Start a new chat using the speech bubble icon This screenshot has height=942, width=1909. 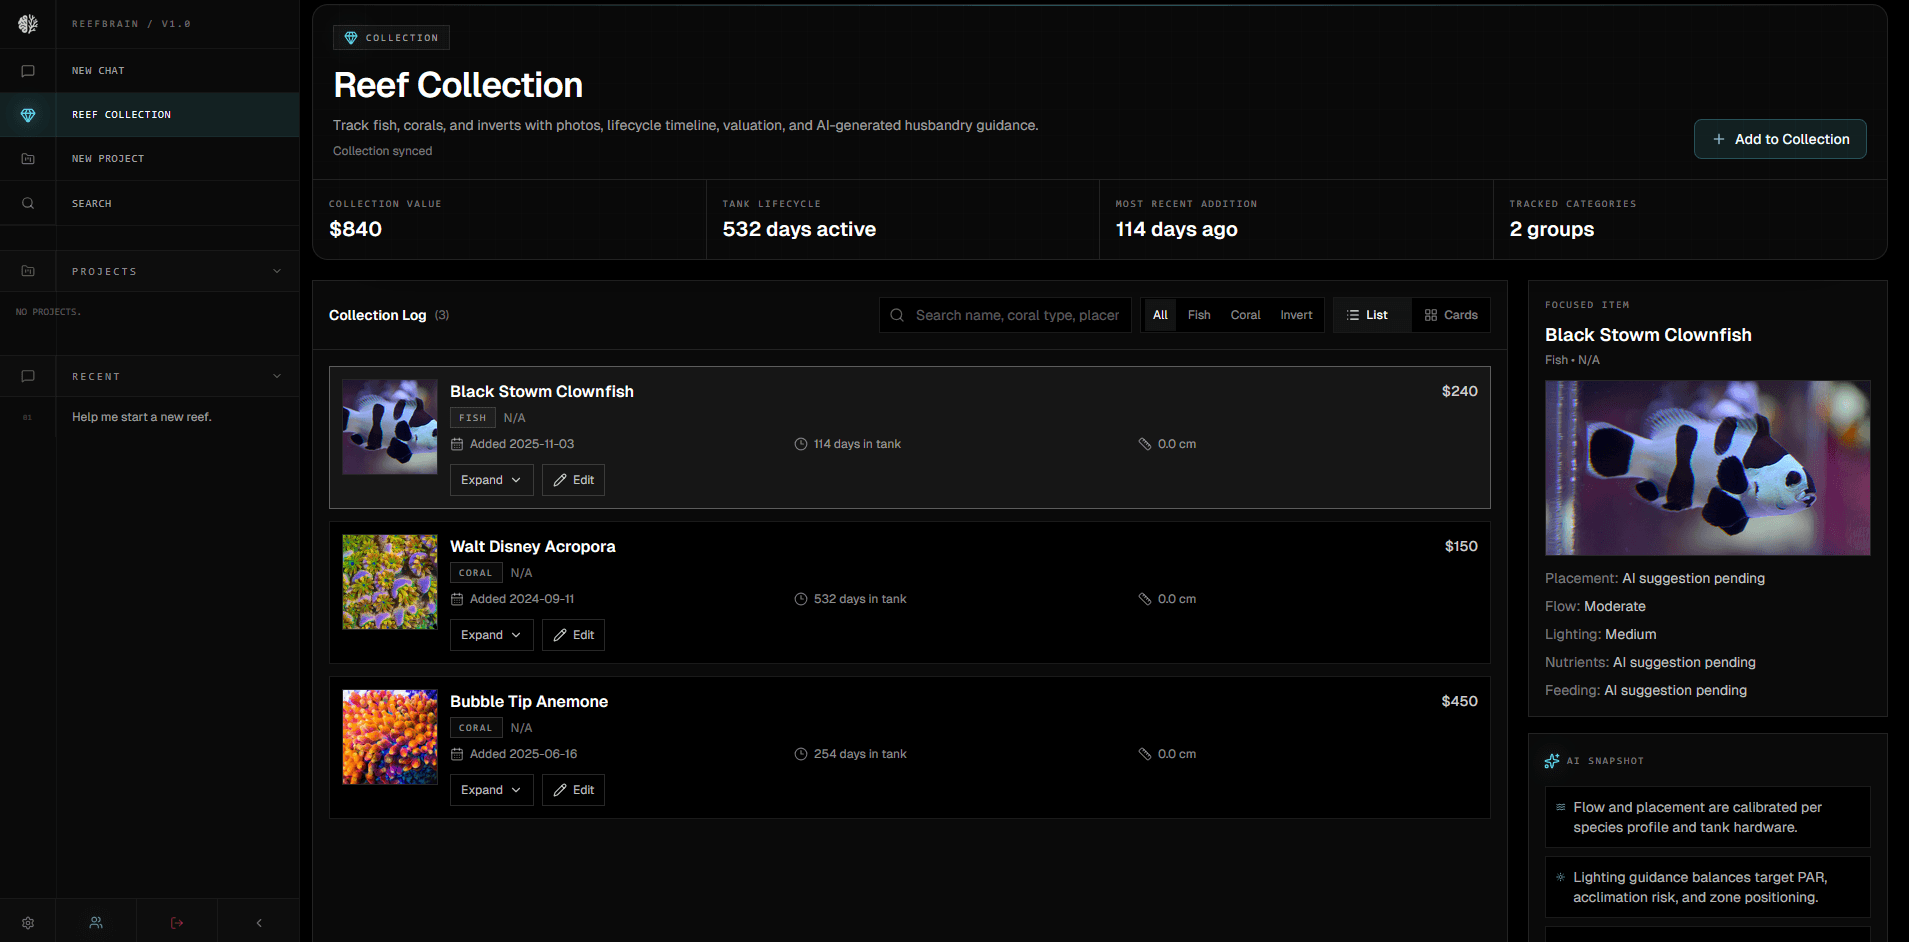click(27, 70)
